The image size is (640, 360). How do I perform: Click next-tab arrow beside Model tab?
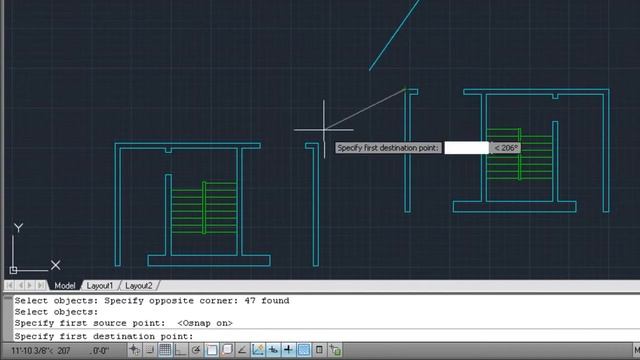pos(30,285)
